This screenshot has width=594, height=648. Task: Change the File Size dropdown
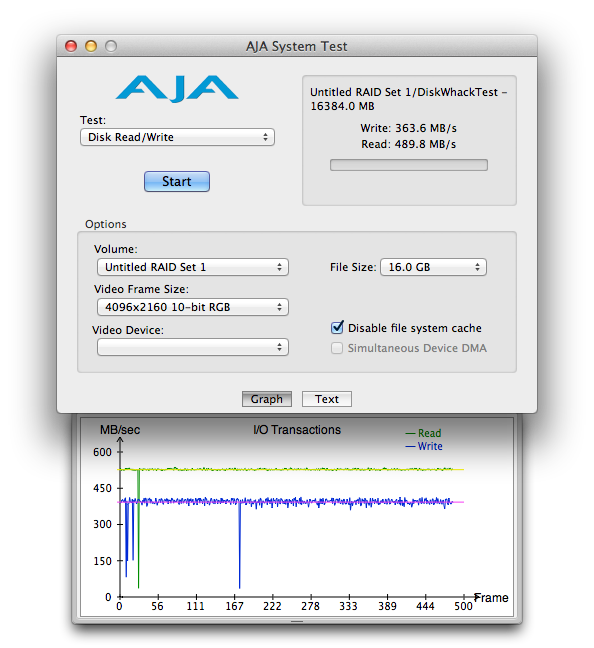pos(433,267)
